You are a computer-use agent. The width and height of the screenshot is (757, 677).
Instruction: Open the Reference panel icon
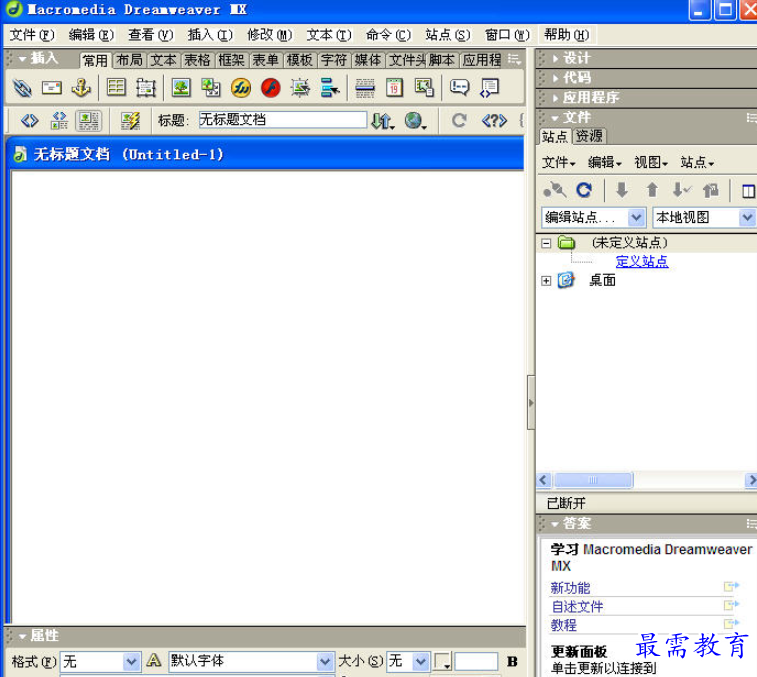coord(494,120)
